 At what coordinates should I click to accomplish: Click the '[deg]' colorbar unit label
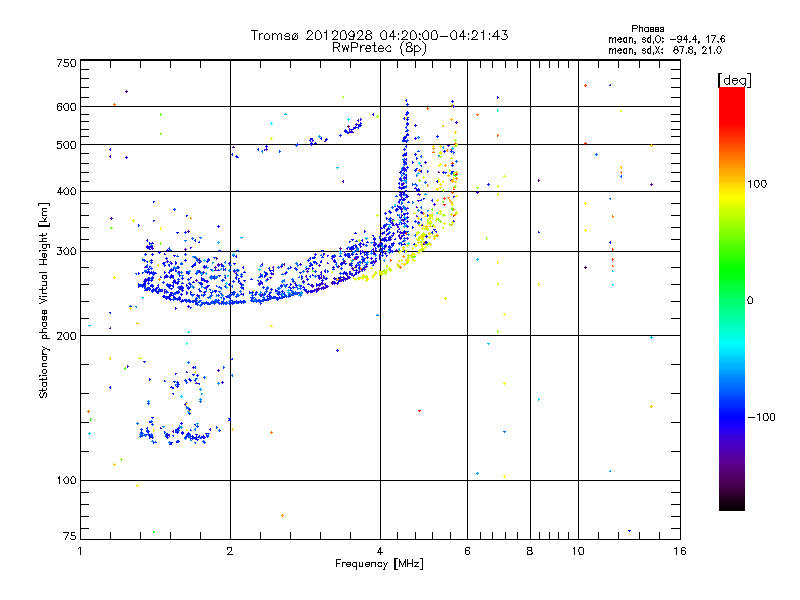(734, 80)
